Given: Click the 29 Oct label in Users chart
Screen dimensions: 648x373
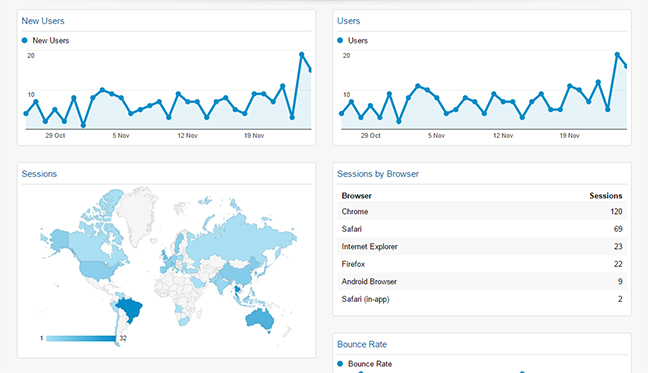Looking at the screenshot, I should pyautogui.click(x=370, y=135).
